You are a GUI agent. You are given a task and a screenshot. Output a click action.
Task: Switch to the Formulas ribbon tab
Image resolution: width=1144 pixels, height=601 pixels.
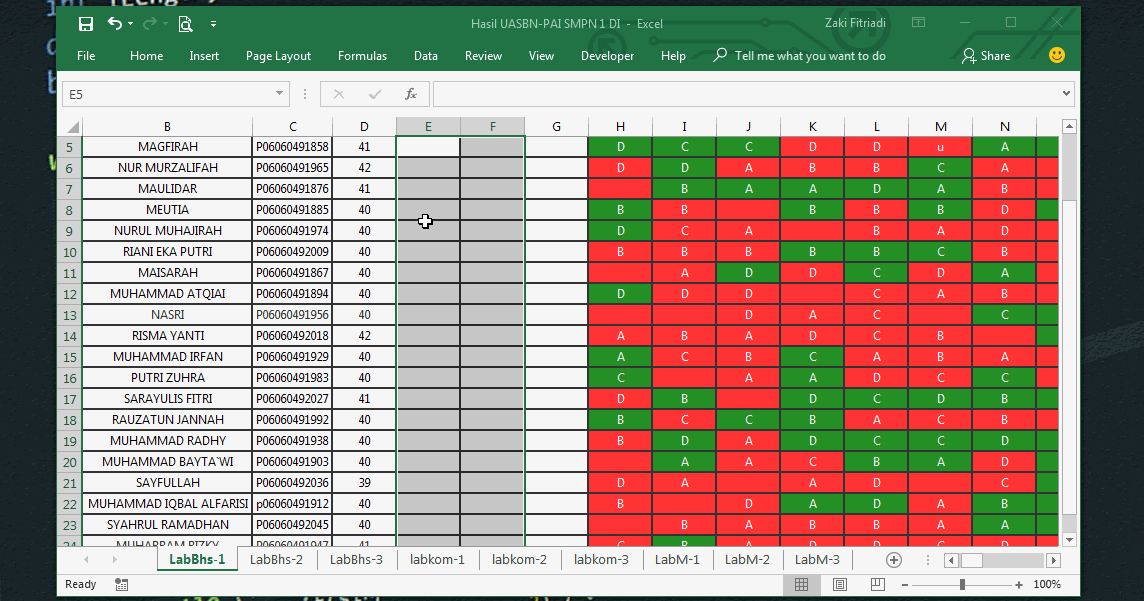(362, 56)
